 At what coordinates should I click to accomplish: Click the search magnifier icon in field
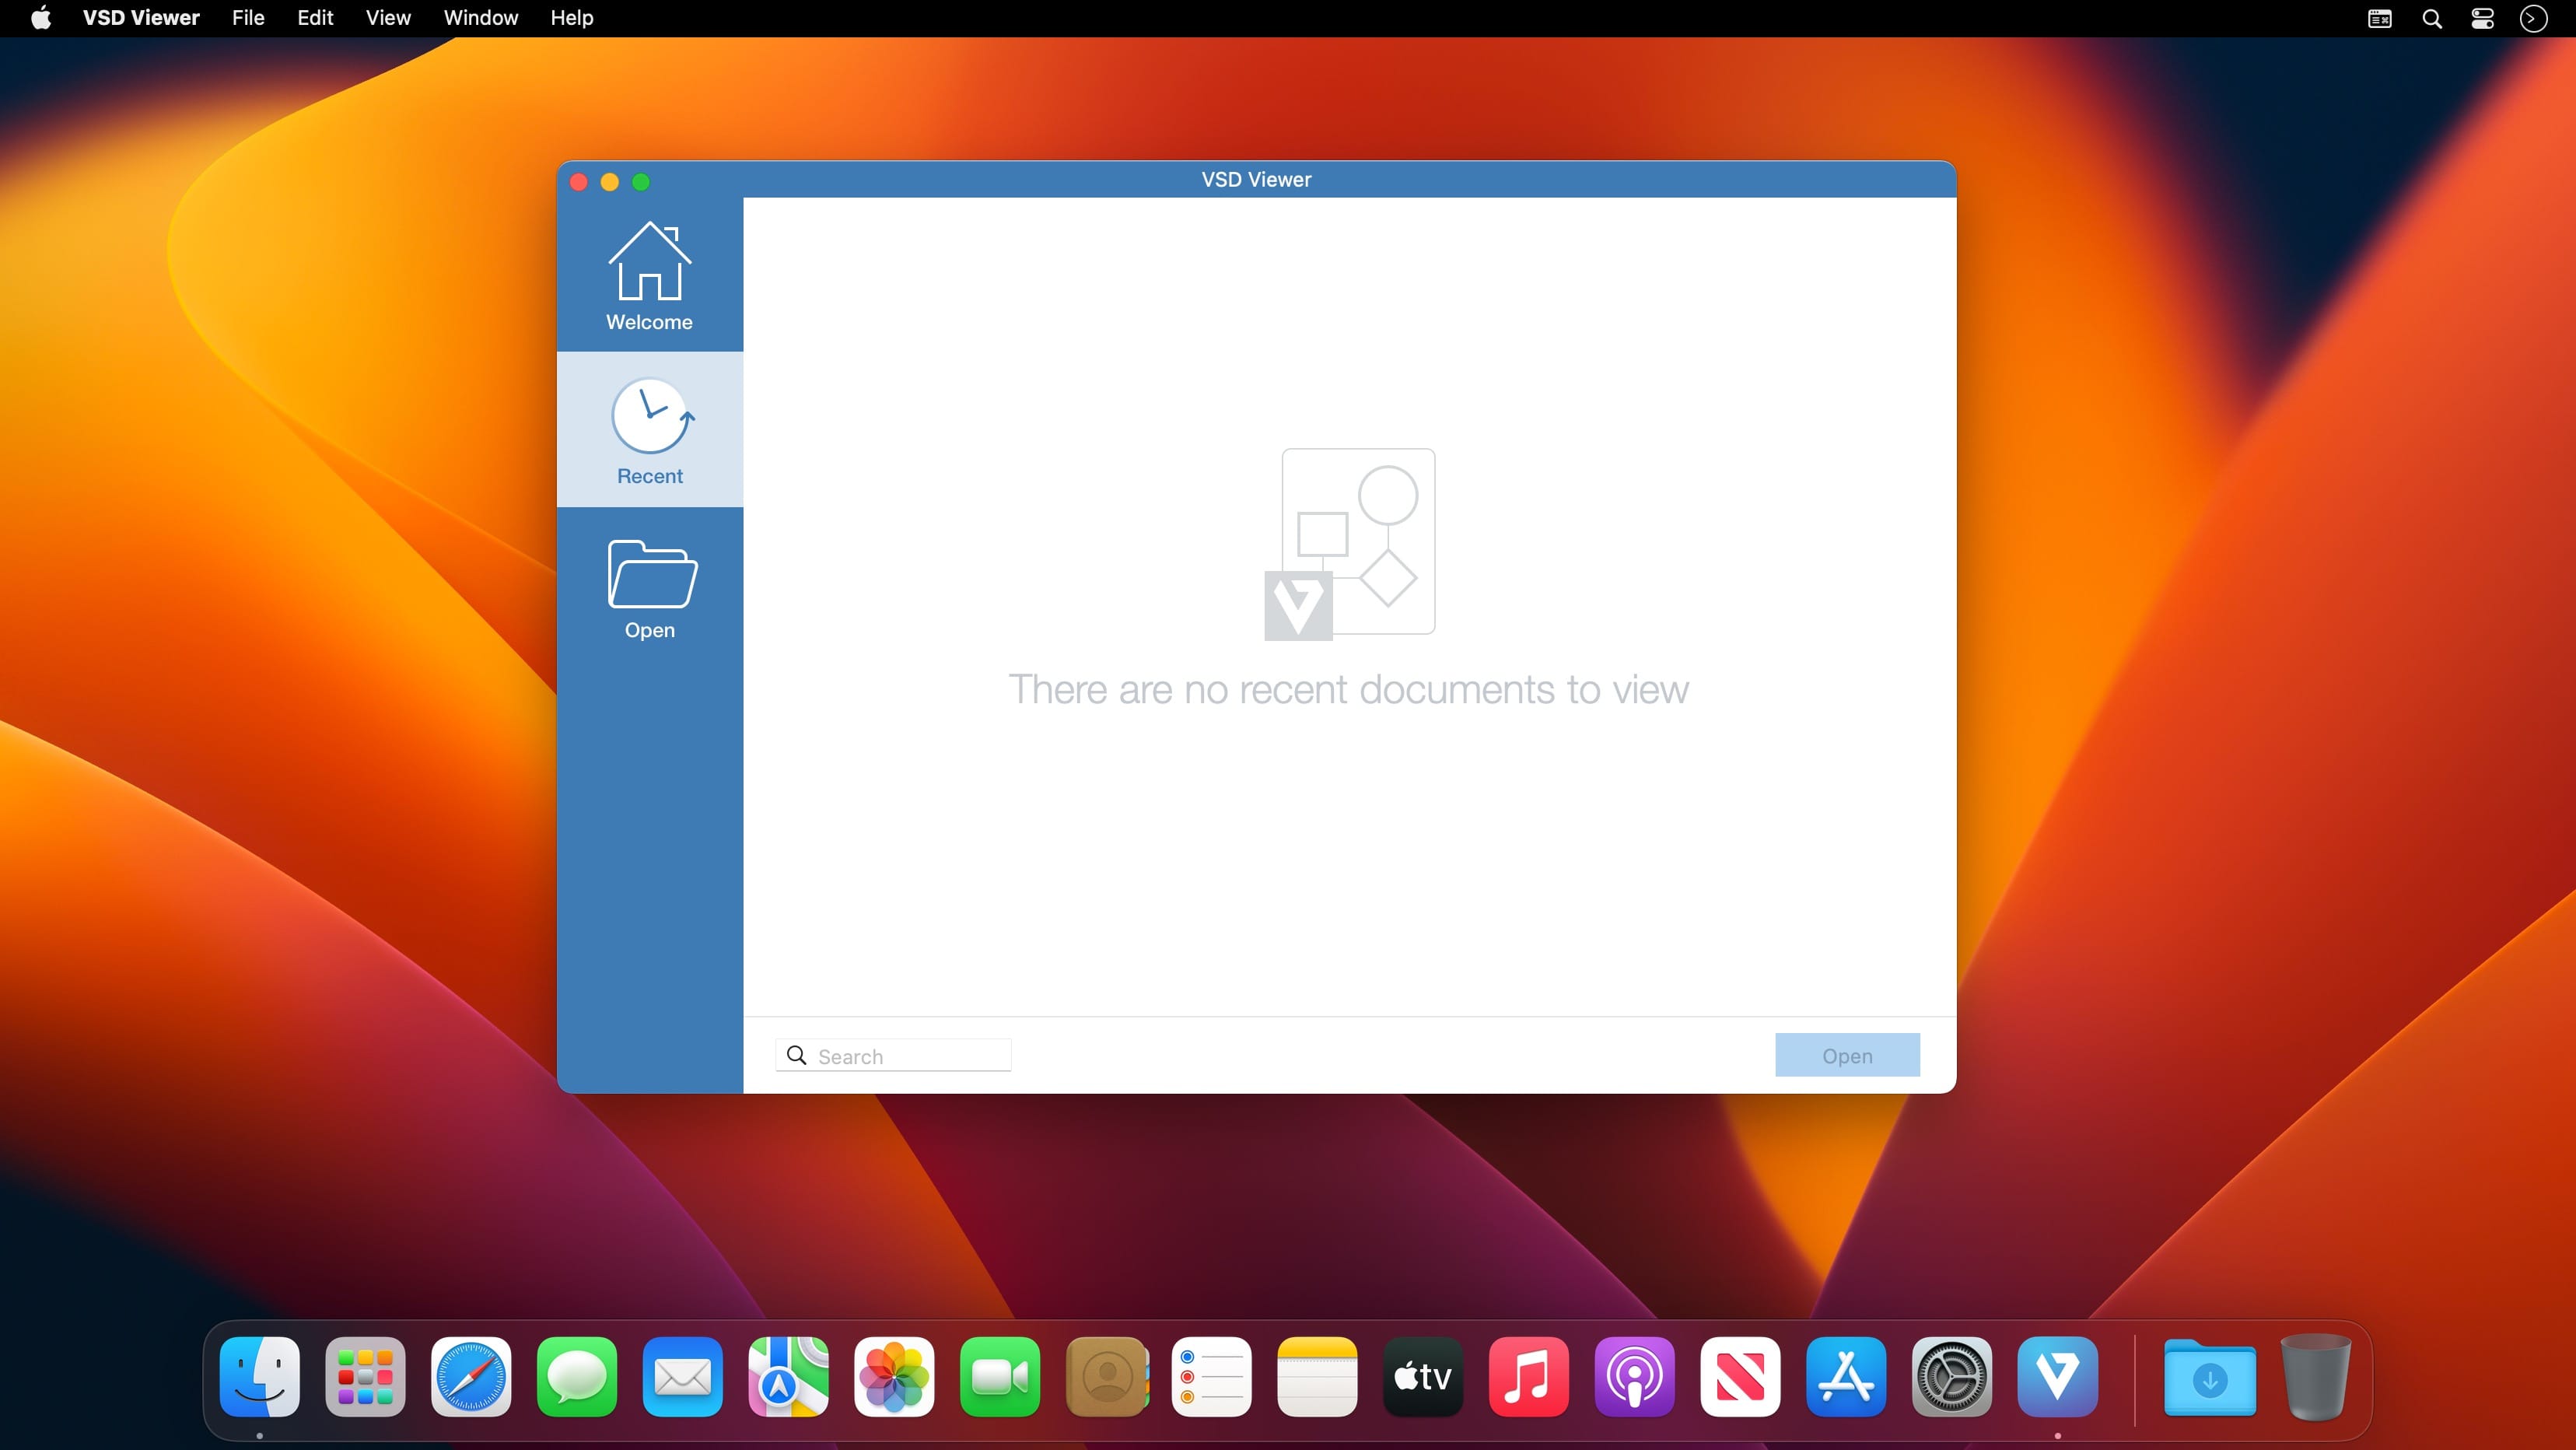[x=797, y=1055]
